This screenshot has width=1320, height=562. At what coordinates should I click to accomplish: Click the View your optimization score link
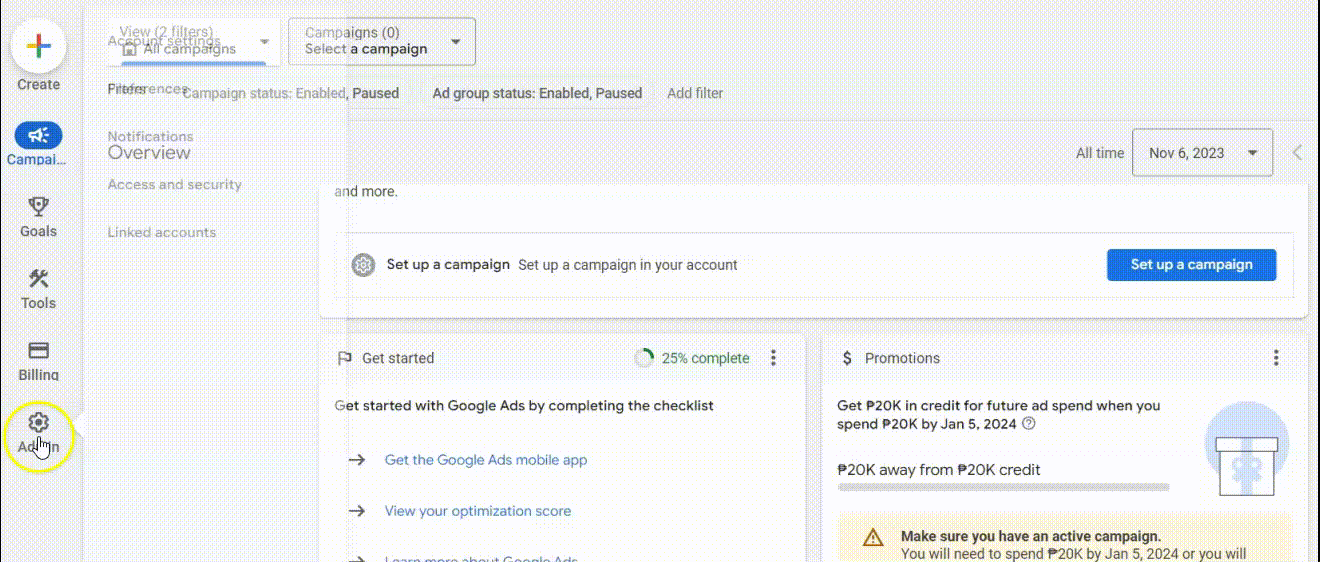(x=477, y=511)
